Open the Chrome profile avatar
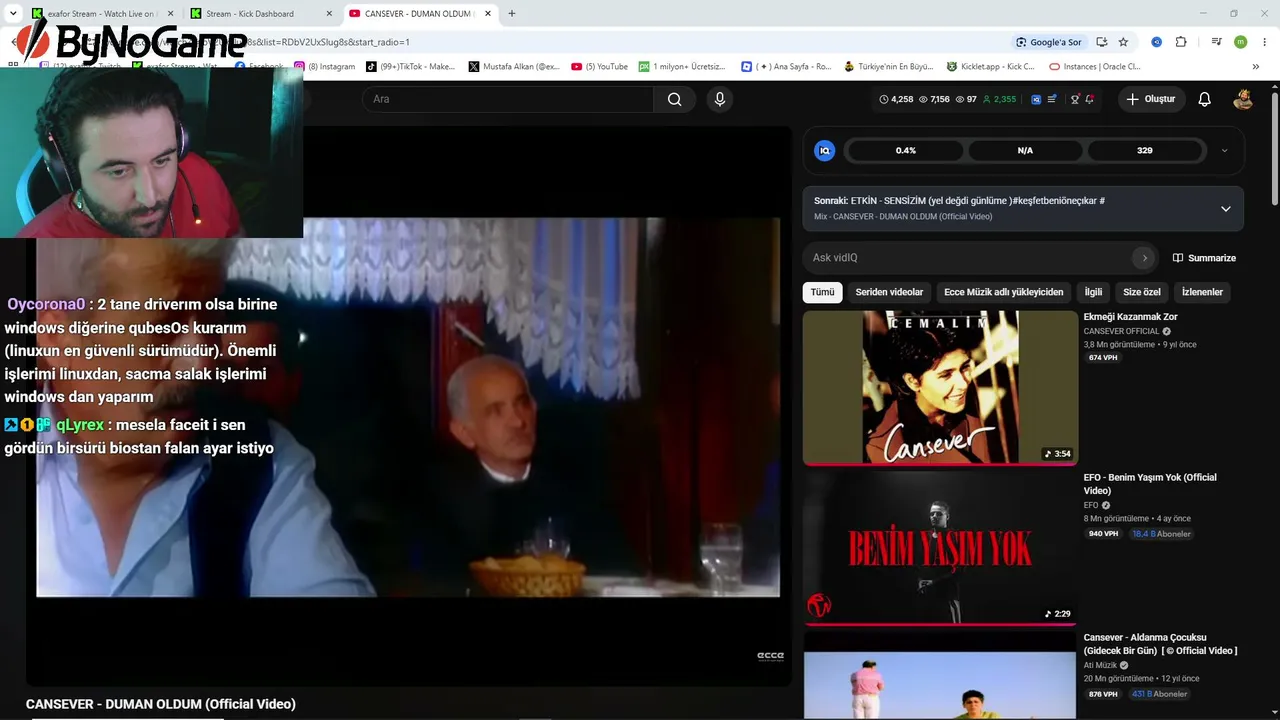The height and width of the screenshot is (720, 1280). 1241,42
